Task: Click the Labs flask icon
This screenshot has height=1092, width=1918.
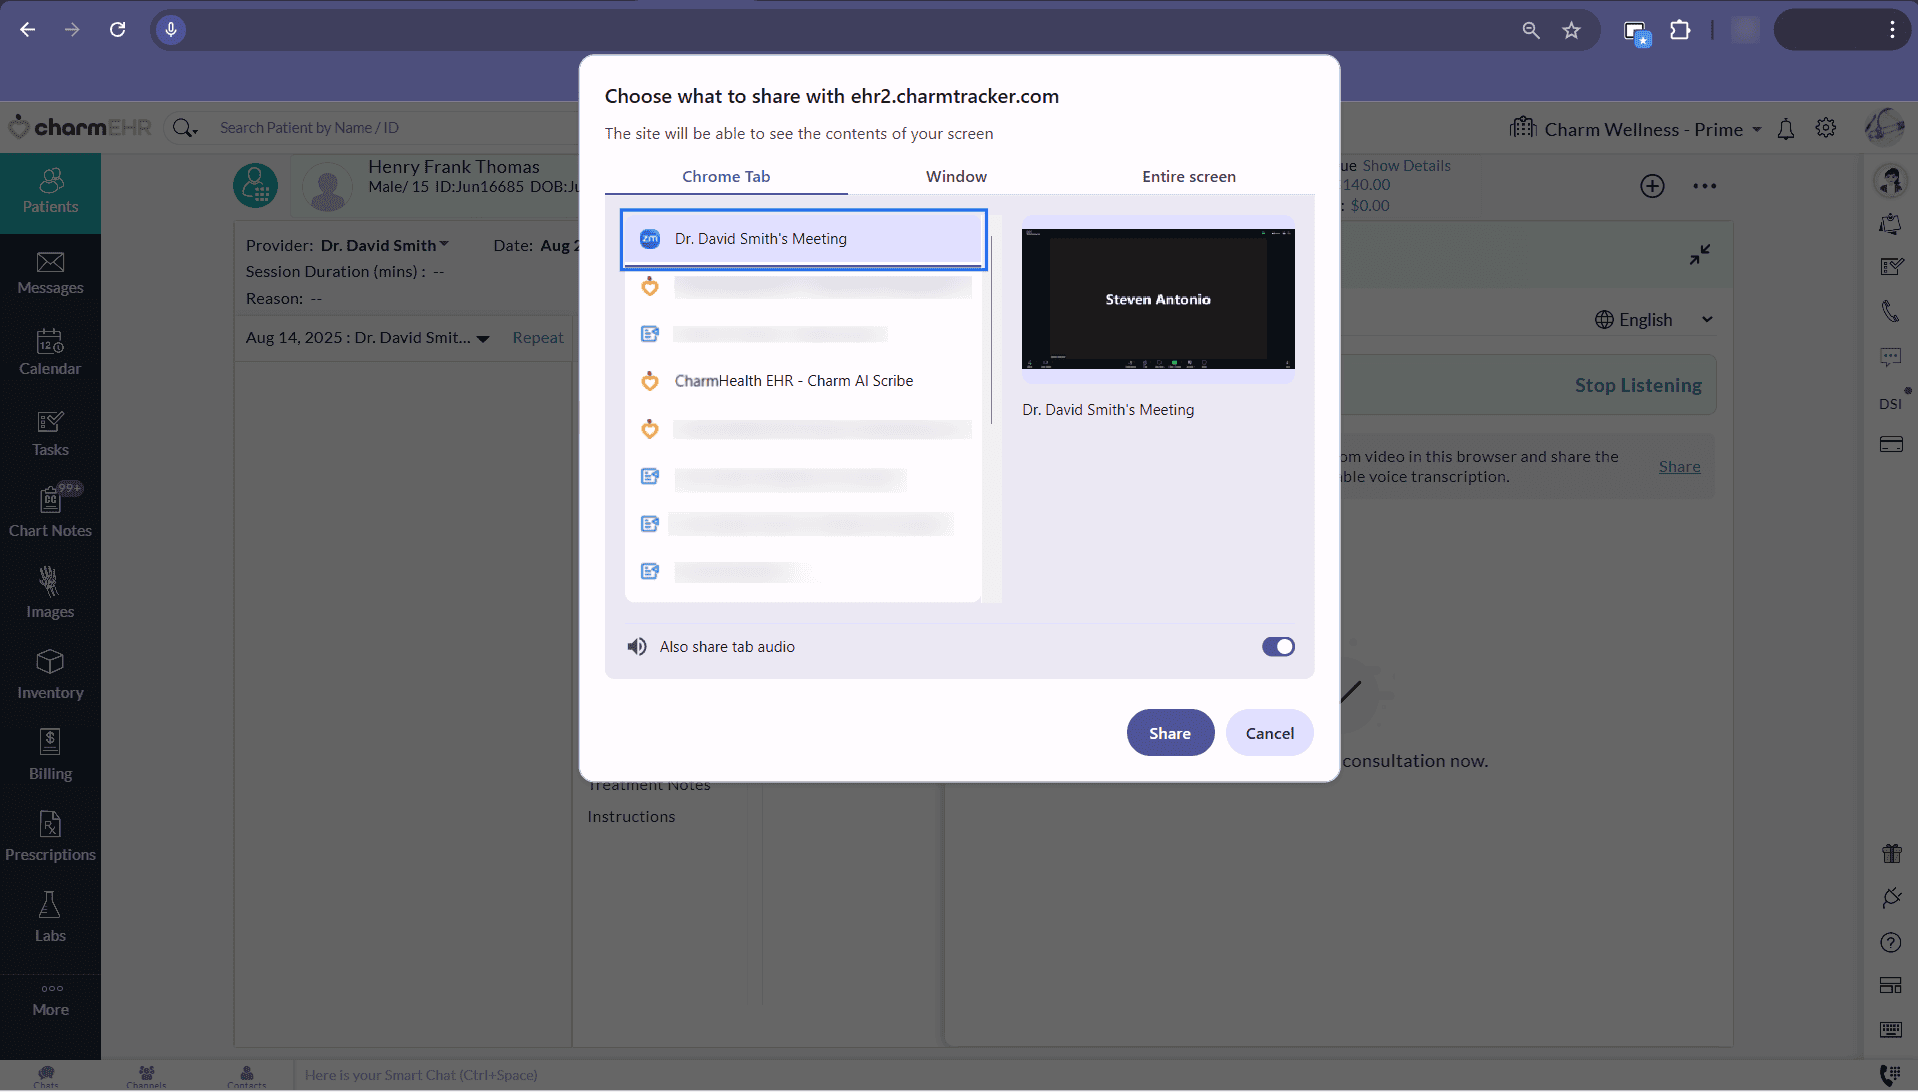Action: coord(50,917)
